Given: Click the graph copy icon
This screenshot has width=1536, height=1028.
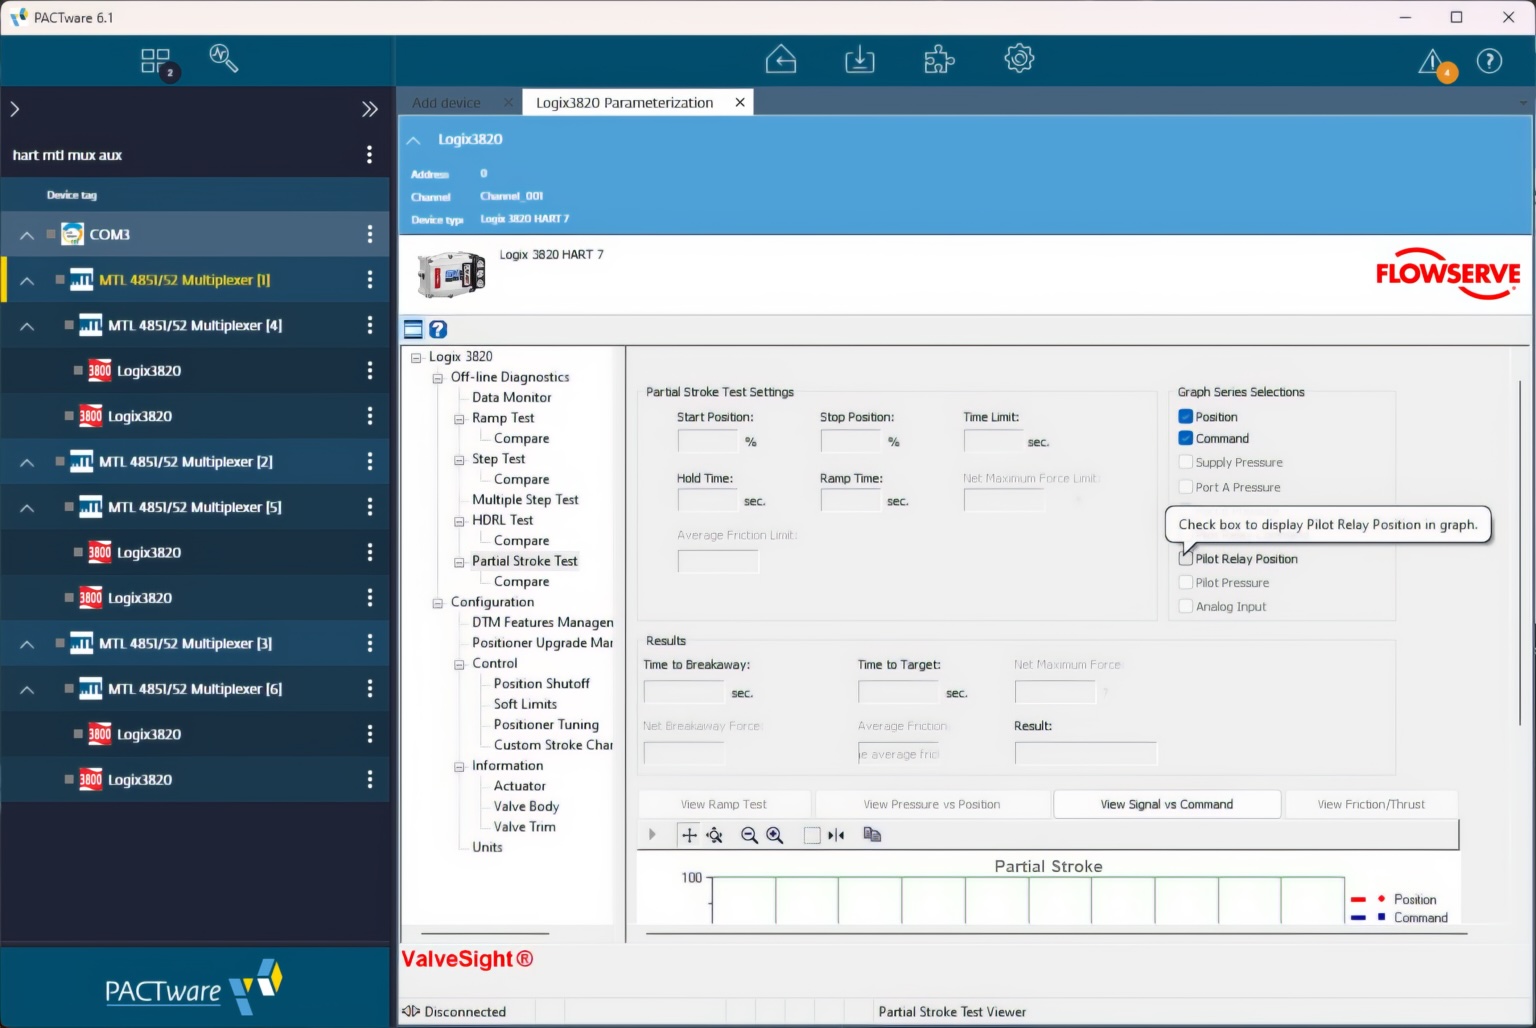Looking at the screenshot, I should (x=872, y=834).
